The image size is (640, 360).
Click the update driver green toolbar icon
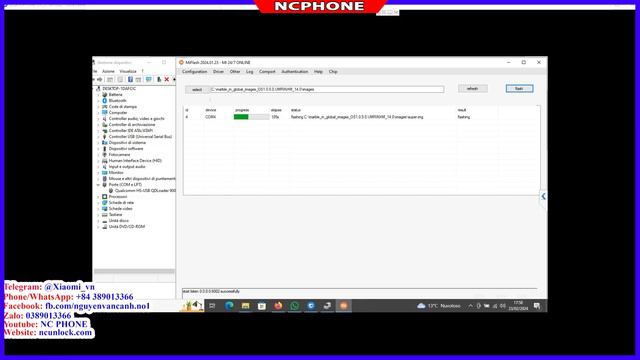click(x=159, y=80)
